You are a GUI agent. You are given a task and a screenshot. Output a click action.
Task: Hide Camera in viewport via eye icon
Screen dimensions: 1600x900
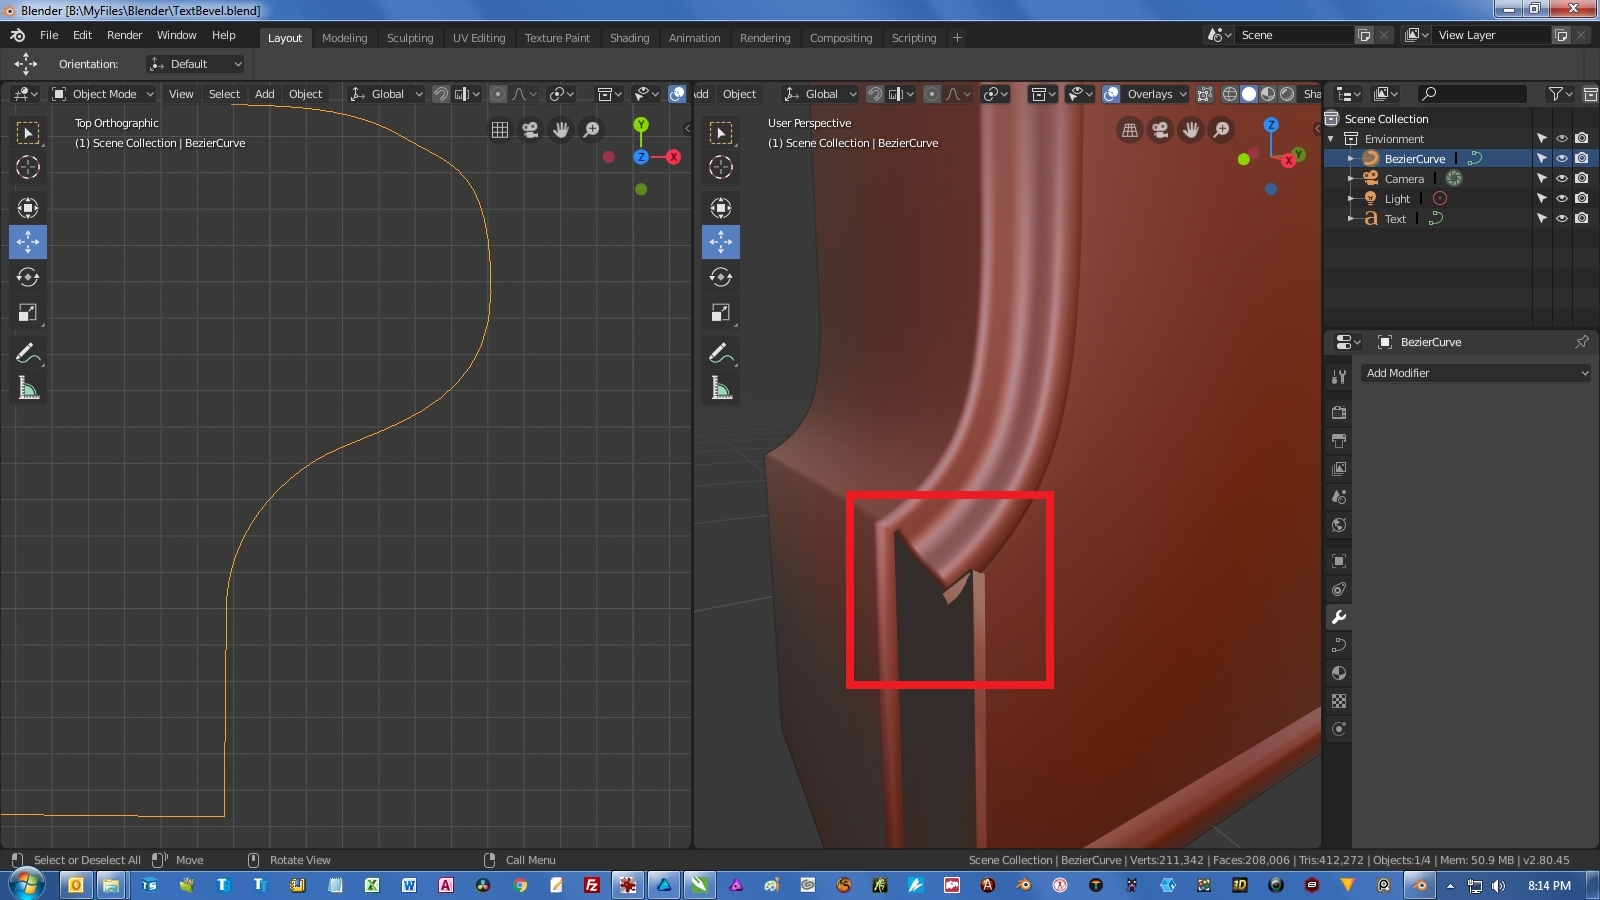(x=1561, y=178)
